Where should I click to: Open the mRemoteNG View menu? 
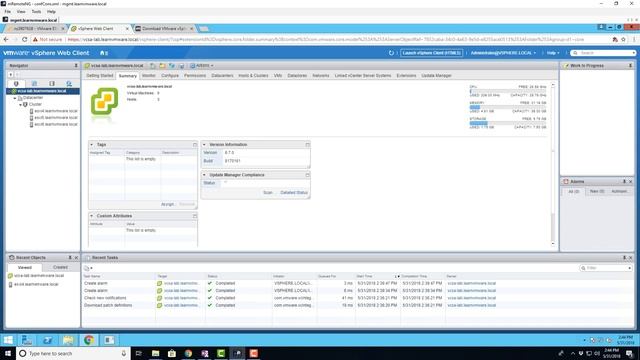[x=21, y=12]
